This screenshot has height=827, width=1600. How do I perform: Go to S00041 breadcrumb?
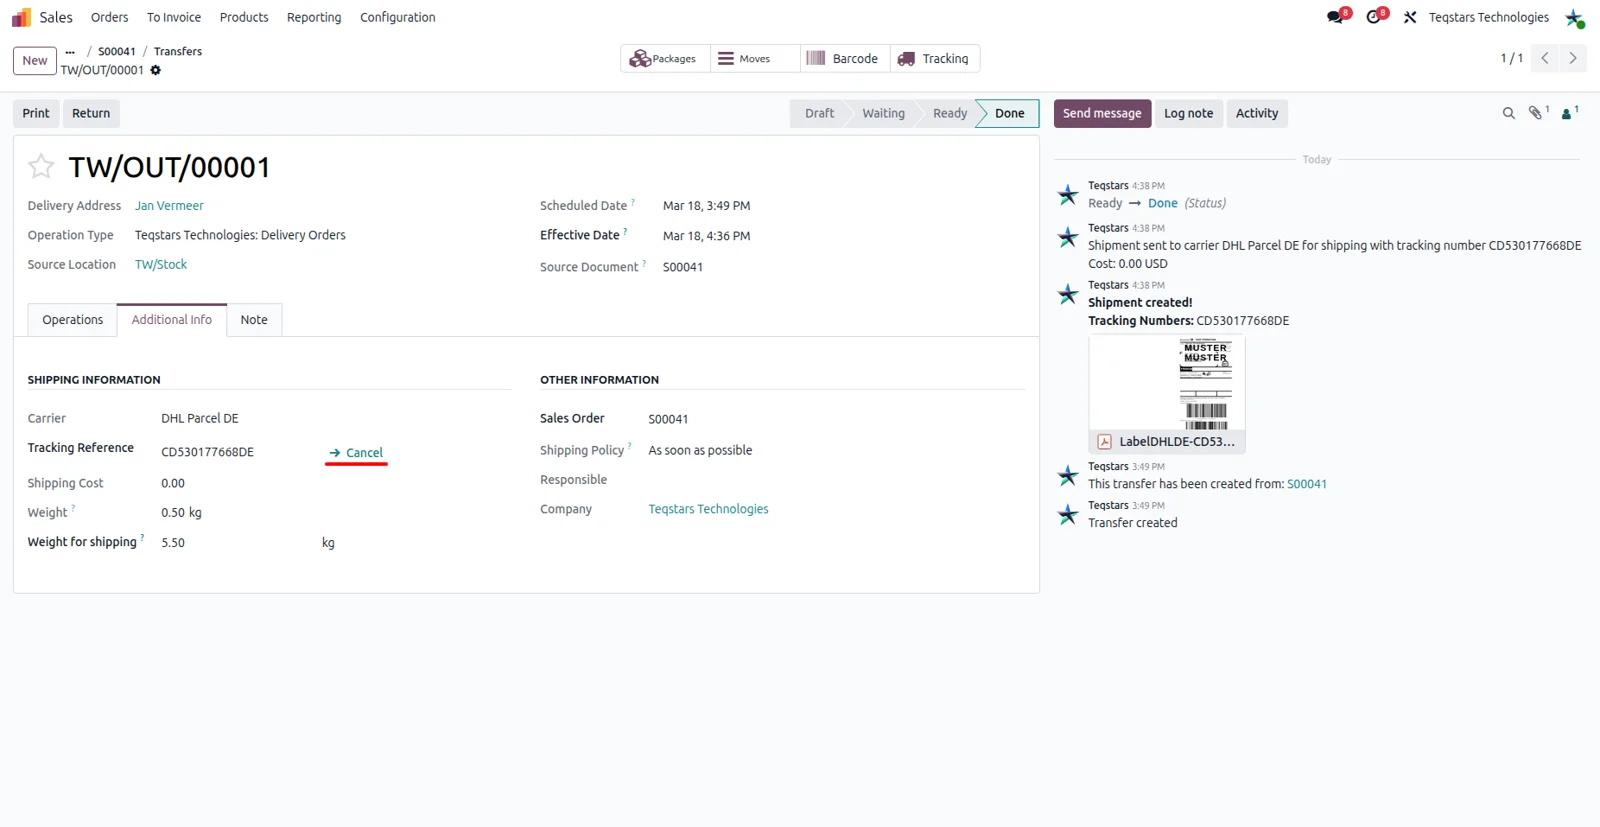[117, 51]
